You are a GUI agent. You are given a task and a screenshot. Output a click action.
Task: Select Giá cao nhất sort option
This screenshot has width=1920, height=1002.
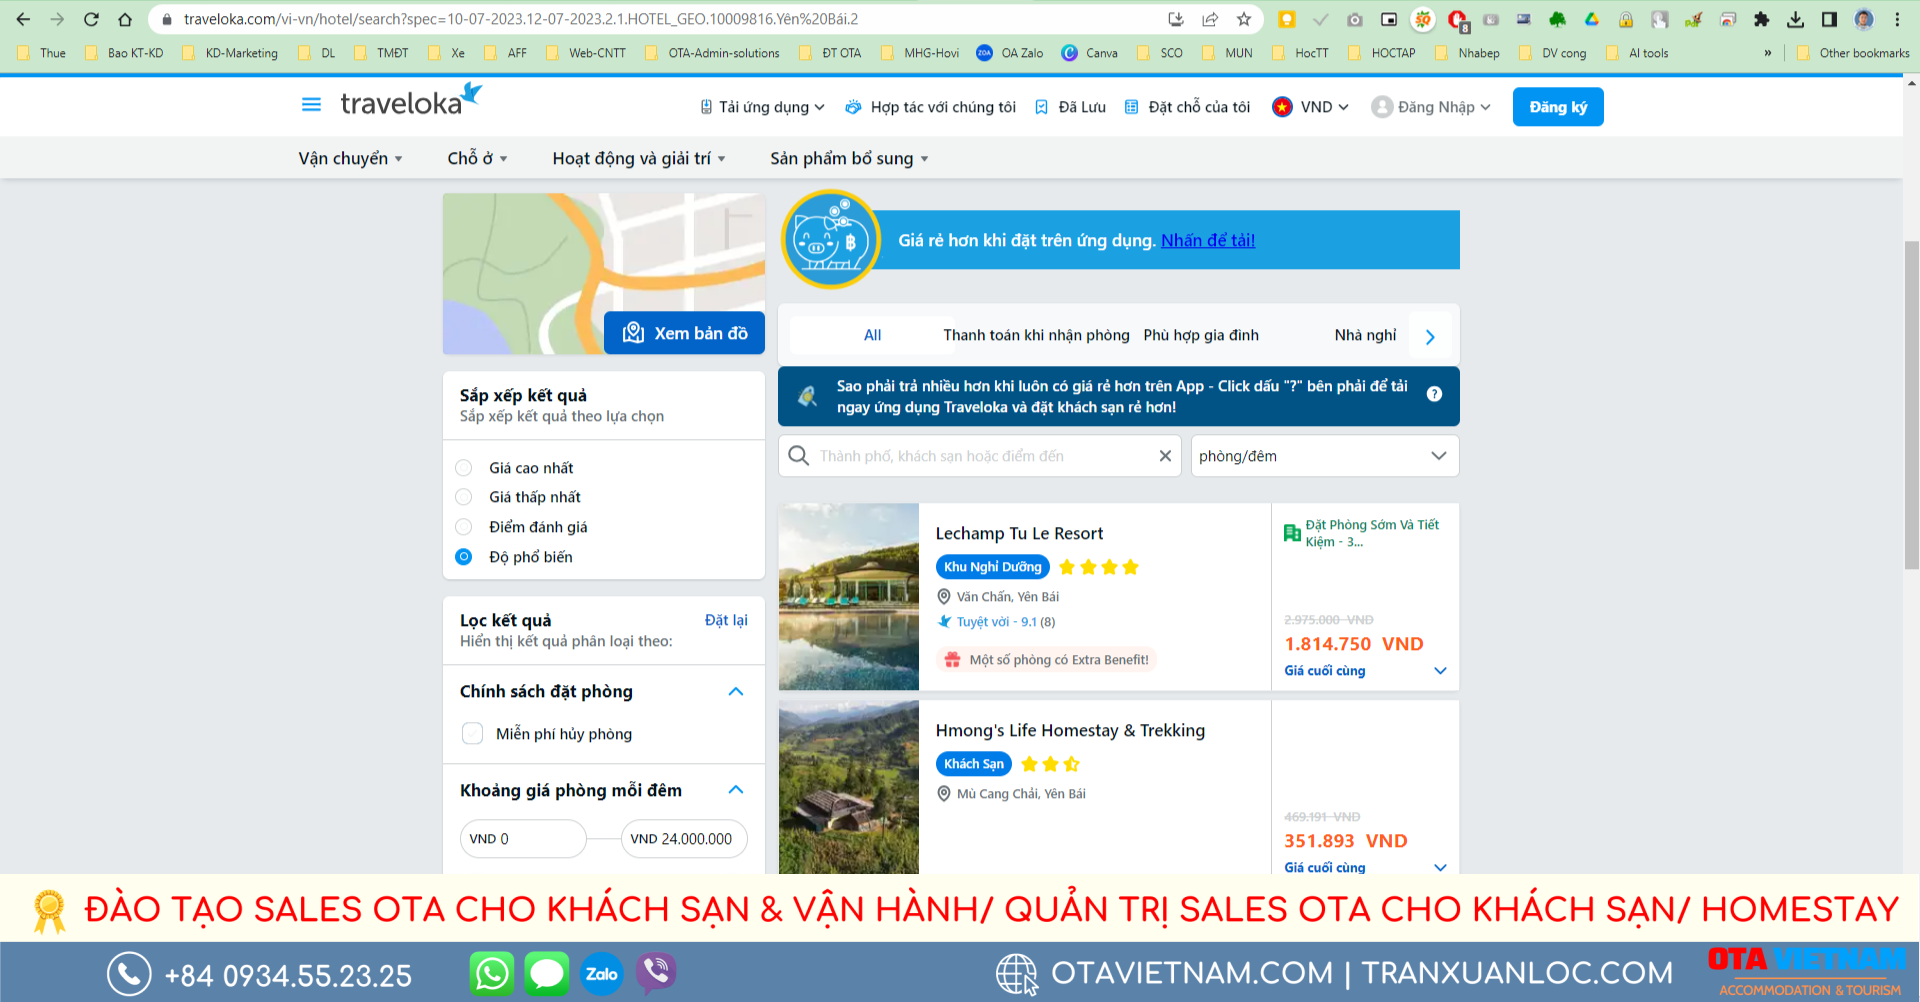coord(464,468)
